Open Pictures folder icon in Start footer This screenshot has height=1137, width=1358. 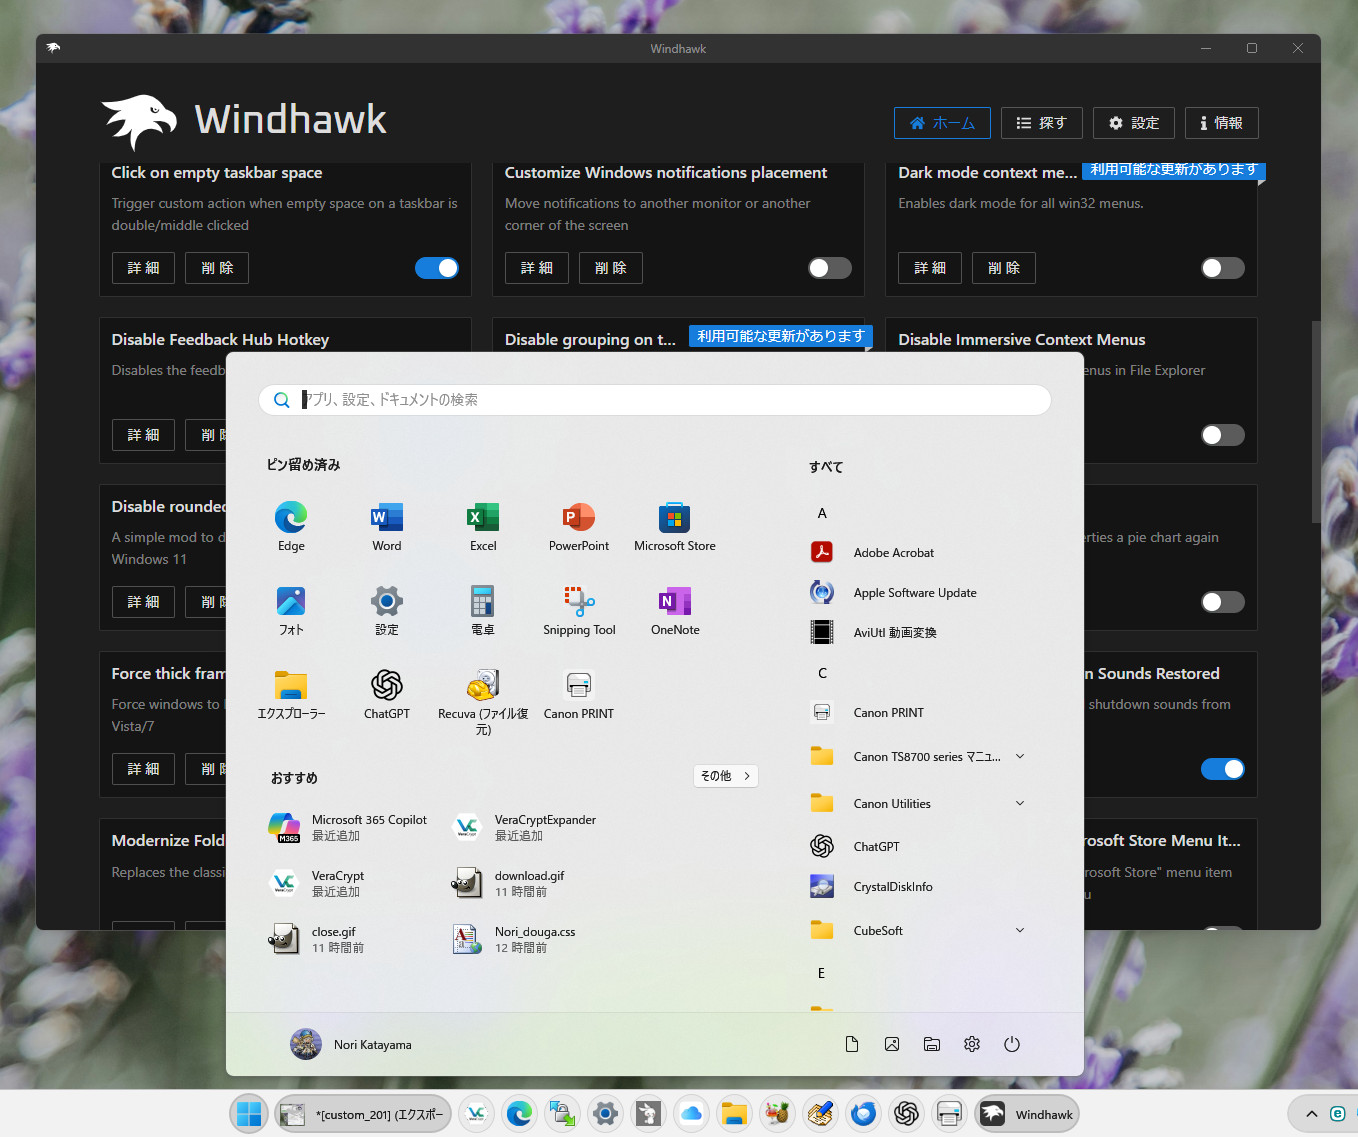(x=892, y=1044)
